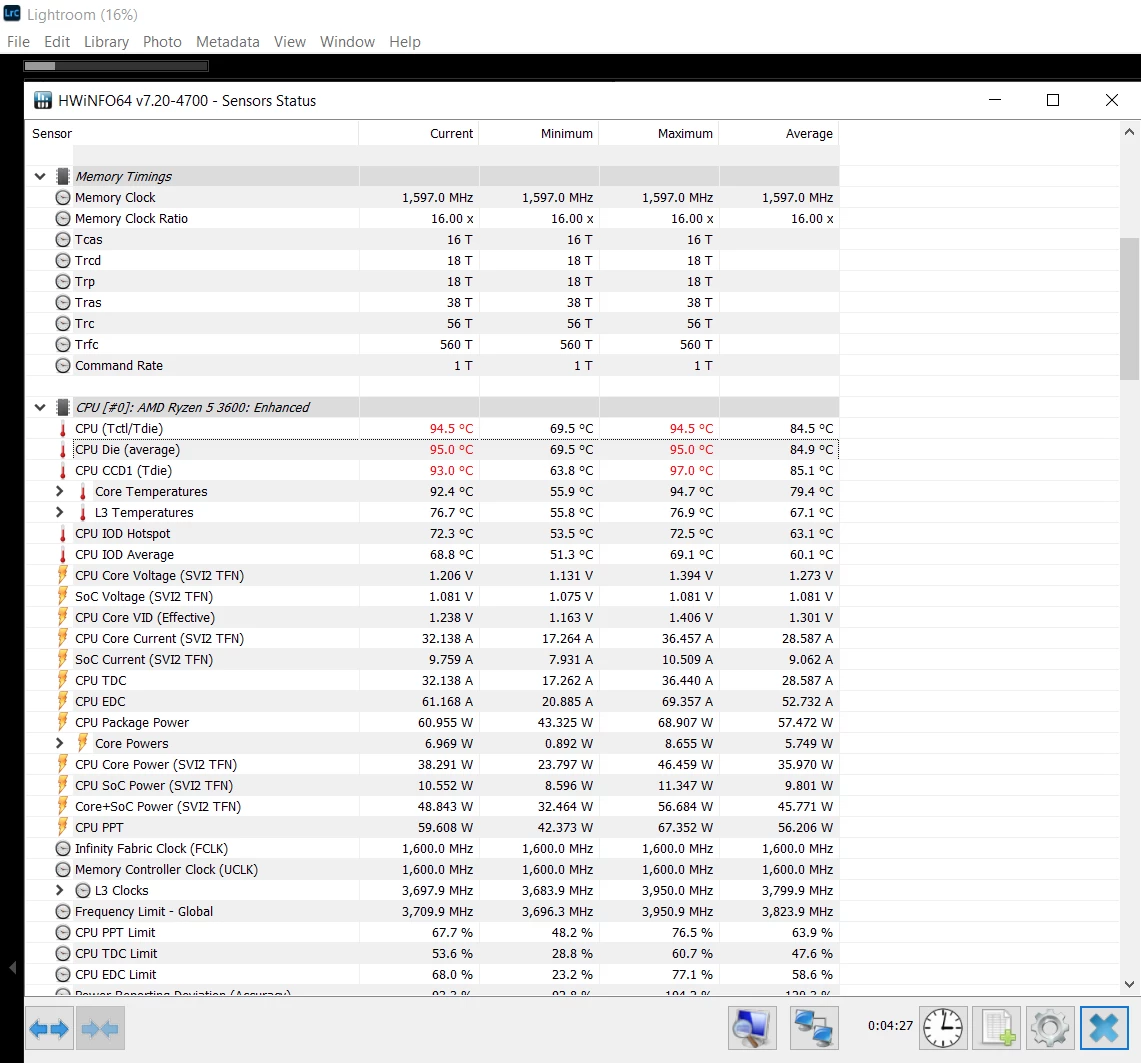Screen dimensions: 1141x1063
Task: Open sensor settings gear icon
Action: pyautogui.click(x=1050, y=1028)
